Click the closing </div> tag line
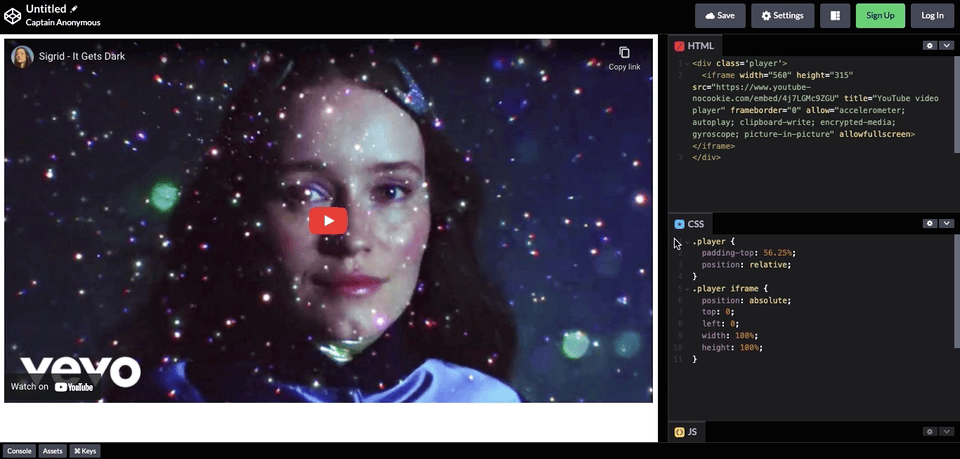 coord(707,157)
